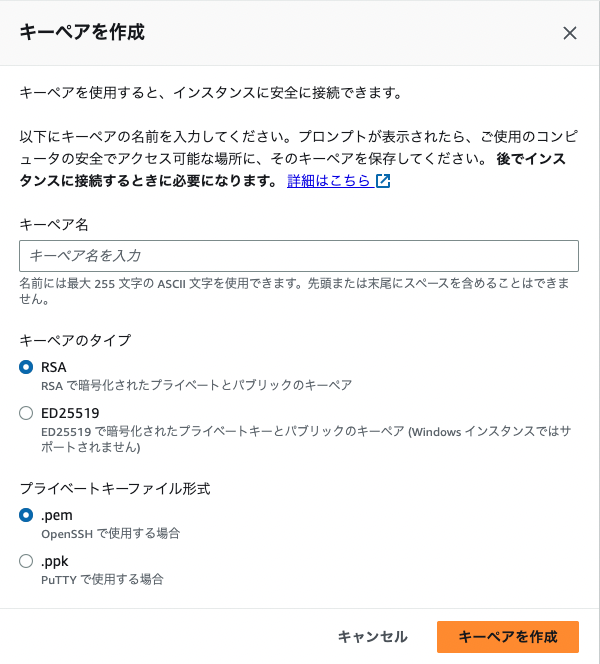Click the RSA option label text
Screen dimensions: 600x664
coord(54,367)
